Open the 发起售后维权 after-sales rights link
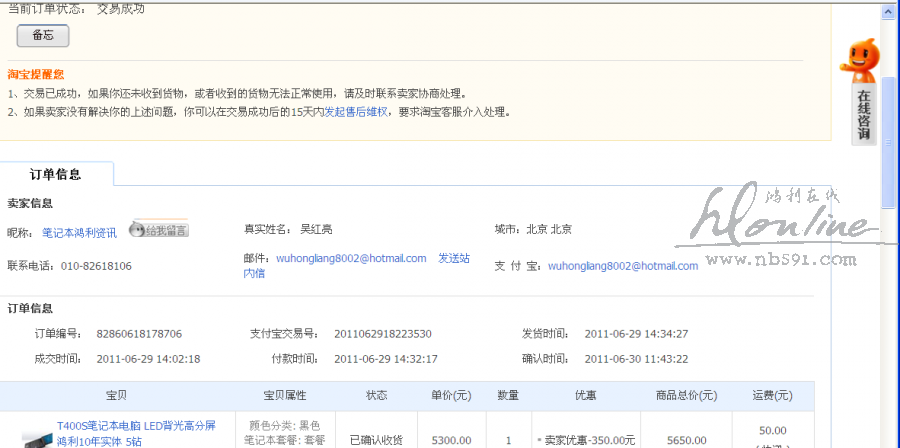This screenshot has width=900, height=448. click(355, 112)
